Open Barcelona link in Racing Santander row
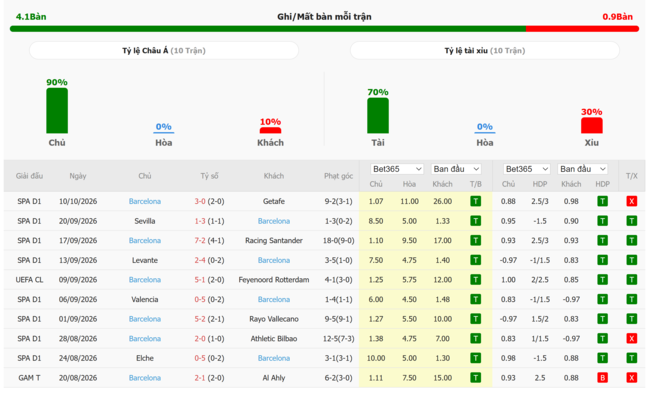The width and height of the screenshot is (650, 395). tap(145, 240)
